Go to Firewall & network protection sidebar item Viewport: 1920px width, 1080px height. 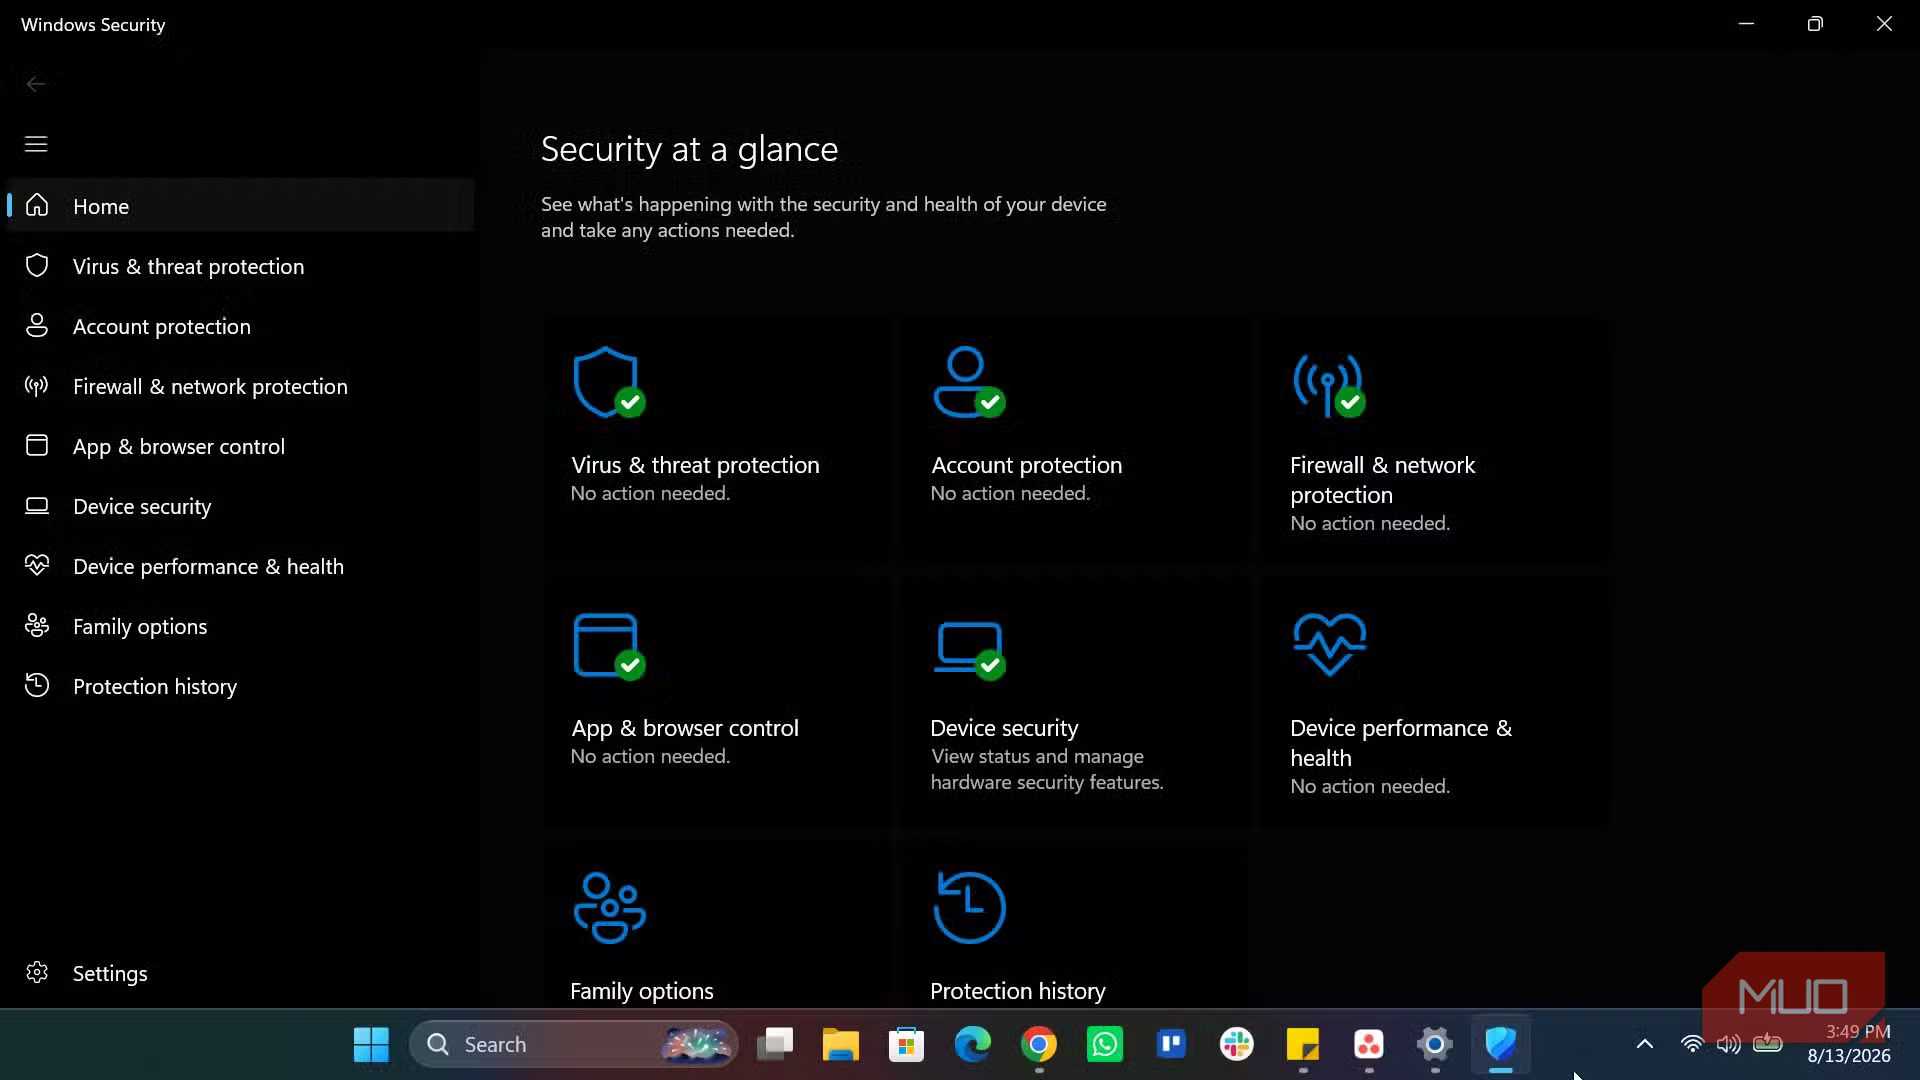[x=240, y=386]
